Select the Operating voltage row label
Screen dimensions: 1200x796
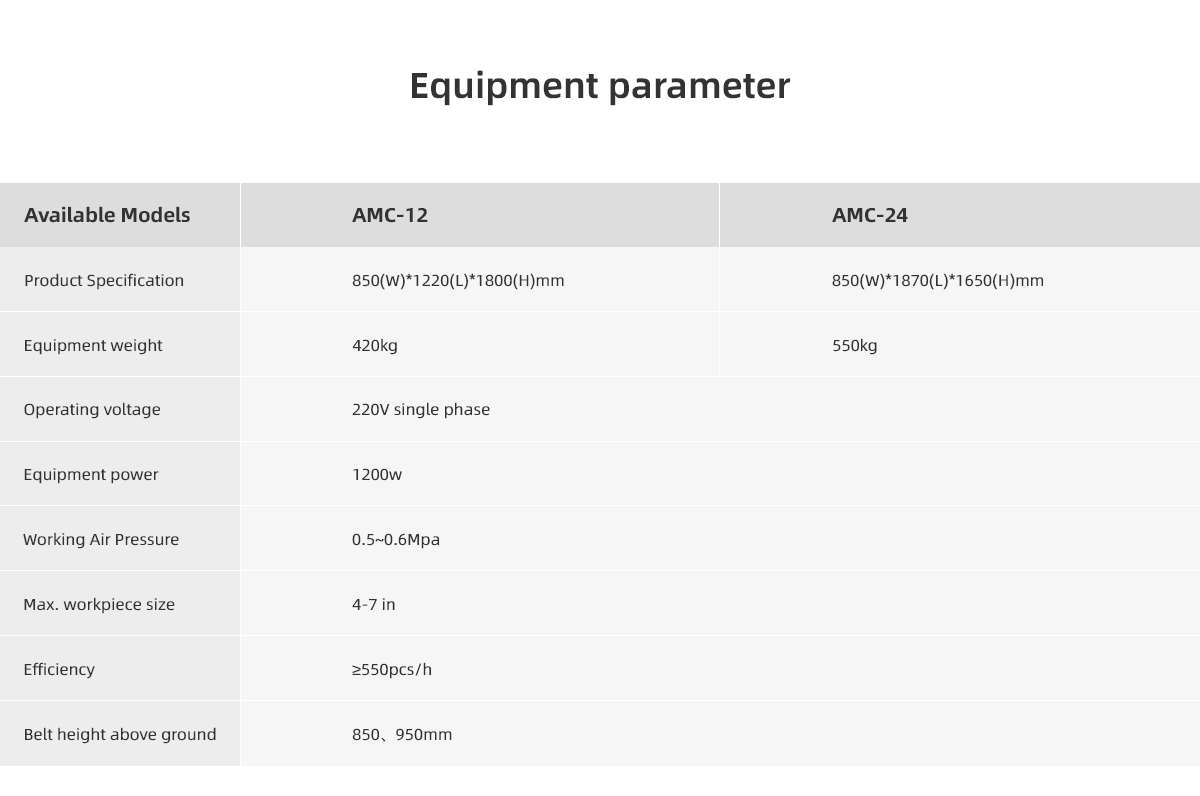tap(92, 409)
